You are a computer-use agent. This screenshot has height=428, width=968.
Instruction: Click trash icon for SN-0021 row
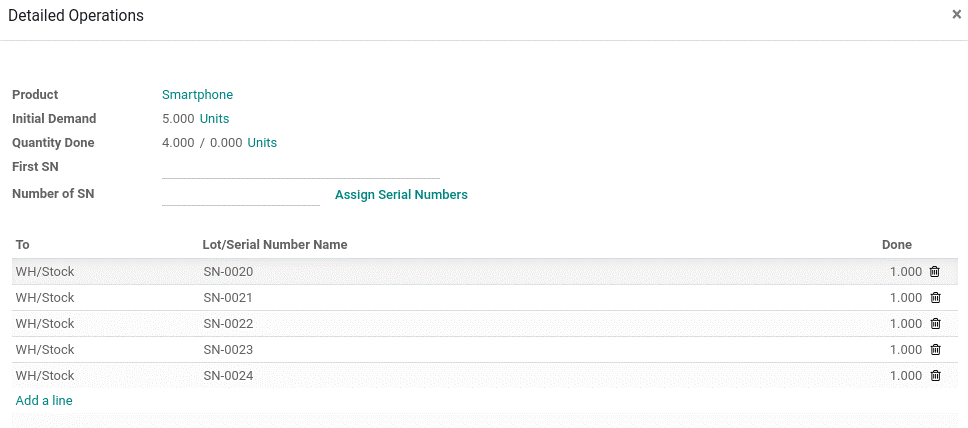[935, 298]
